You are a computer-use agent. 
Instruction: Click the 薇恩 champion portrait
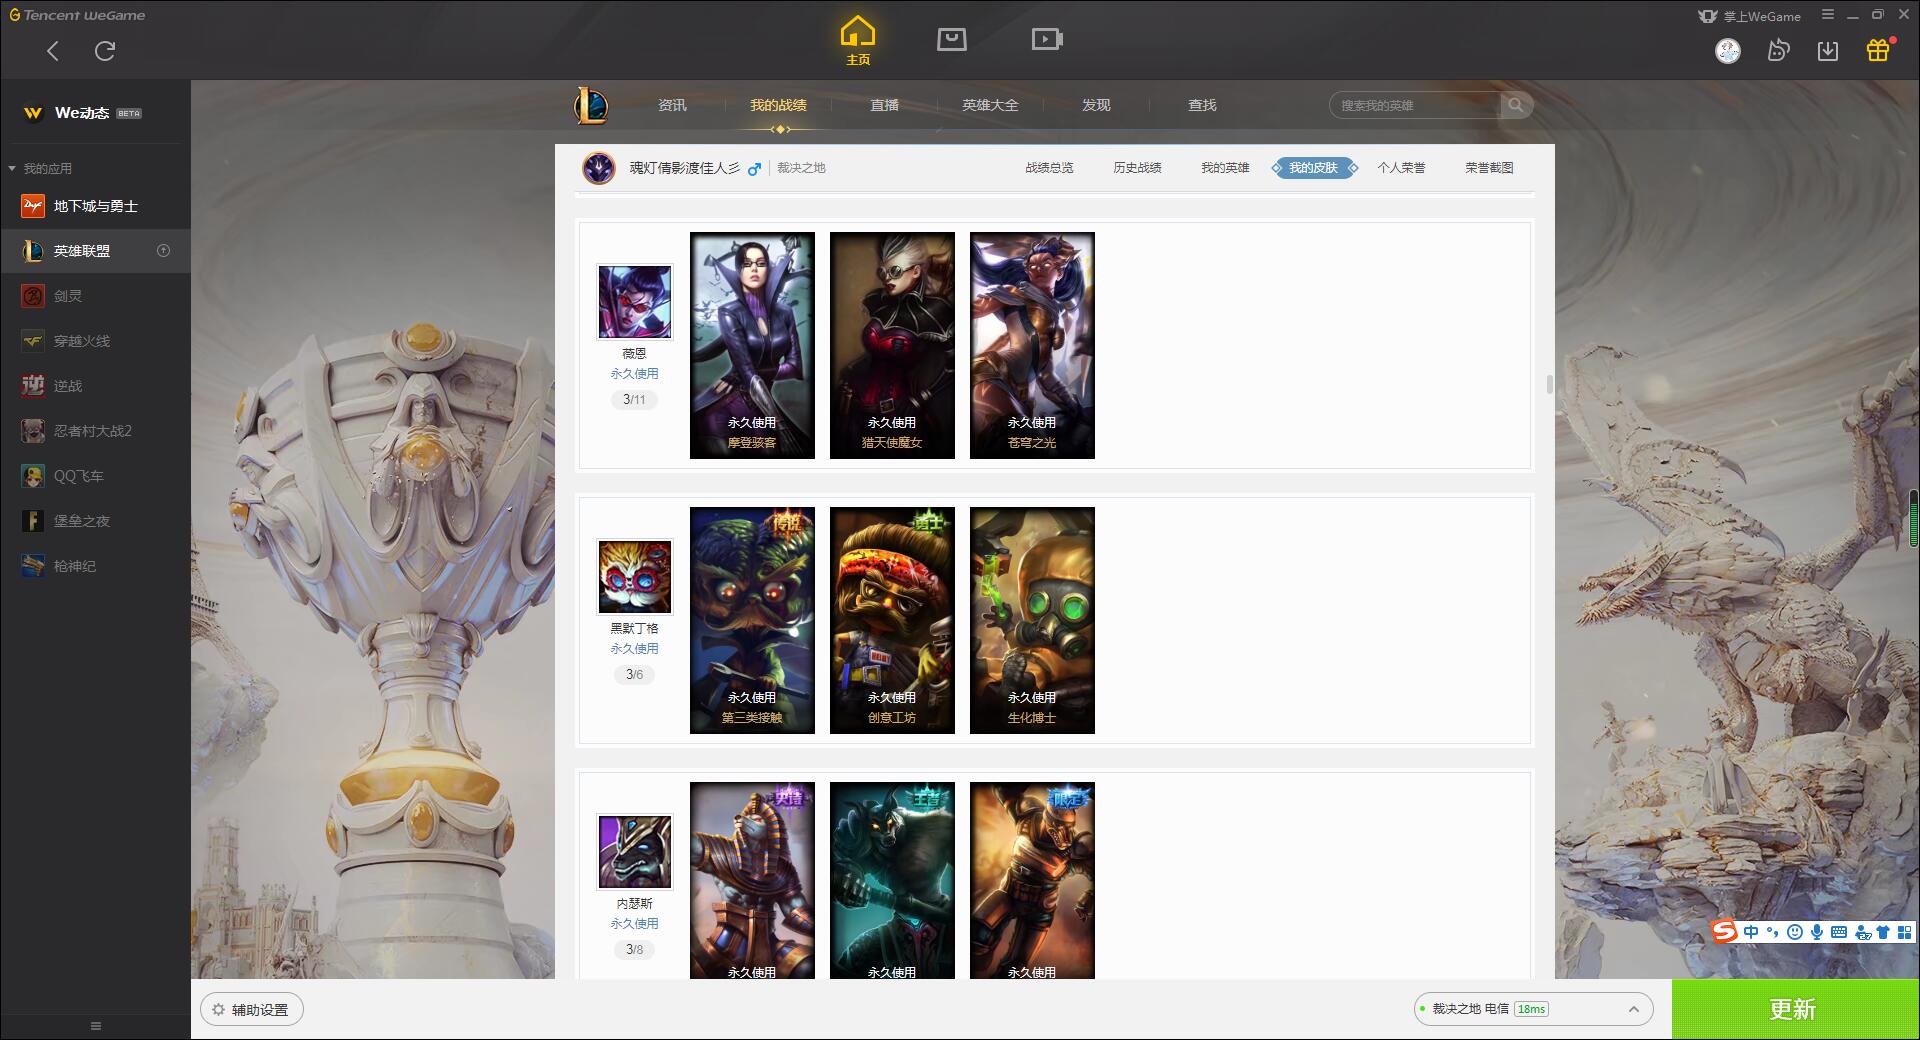(634, 302)
